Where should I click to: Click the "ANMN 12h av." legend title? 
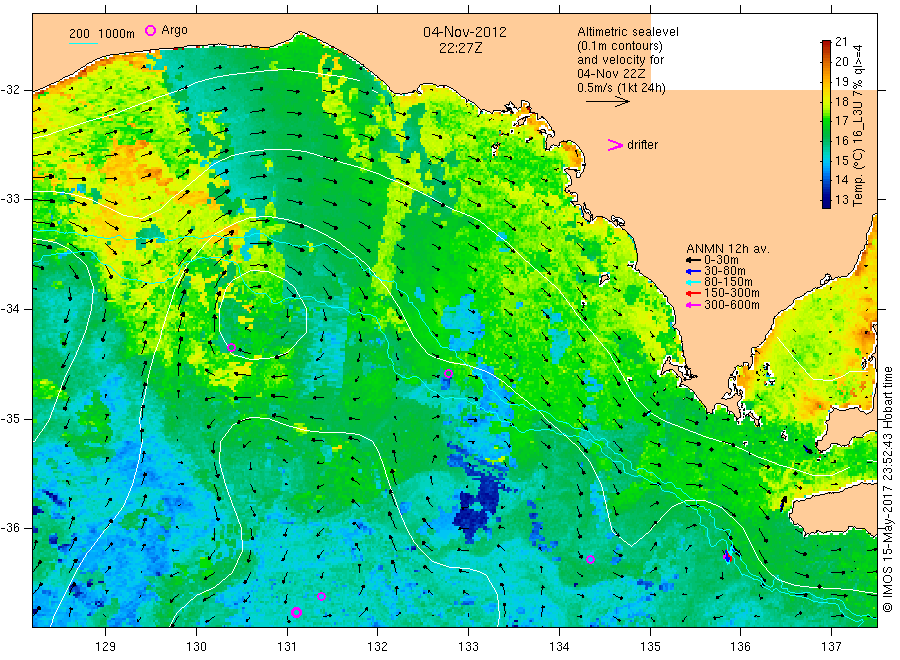coord(728,249)
